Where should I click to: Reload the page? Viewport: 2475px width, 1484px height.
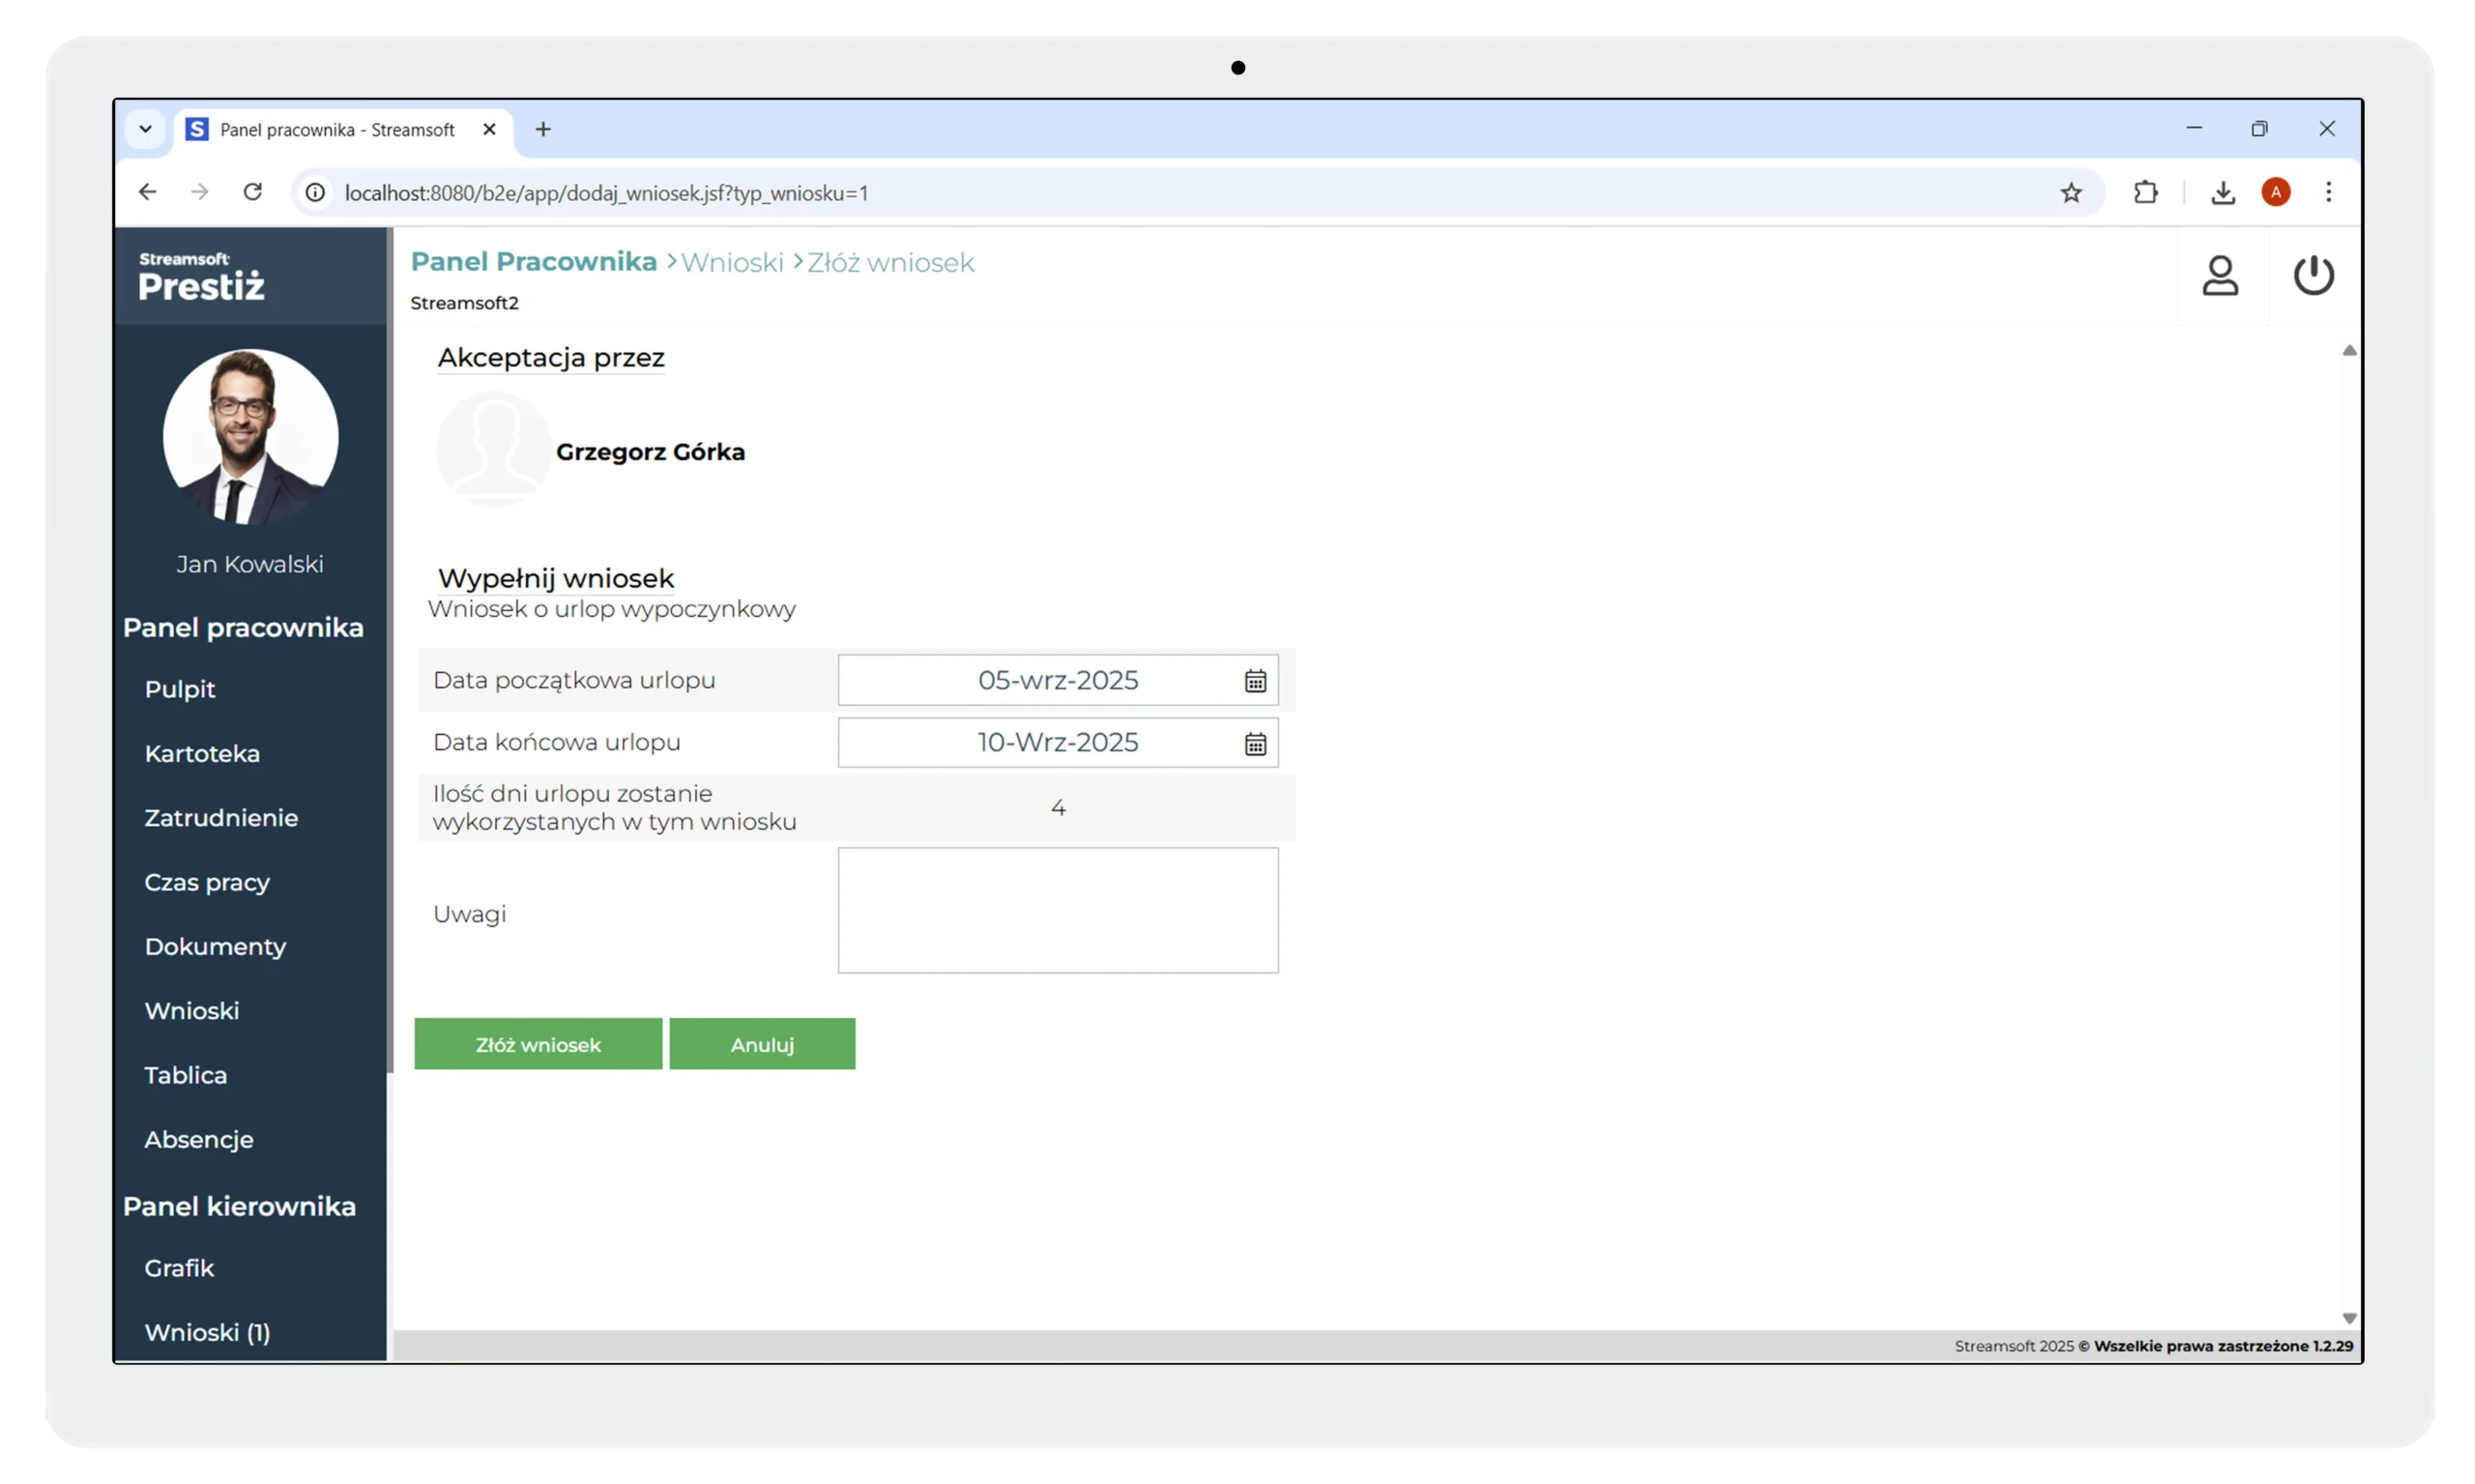tap(253, 192)
